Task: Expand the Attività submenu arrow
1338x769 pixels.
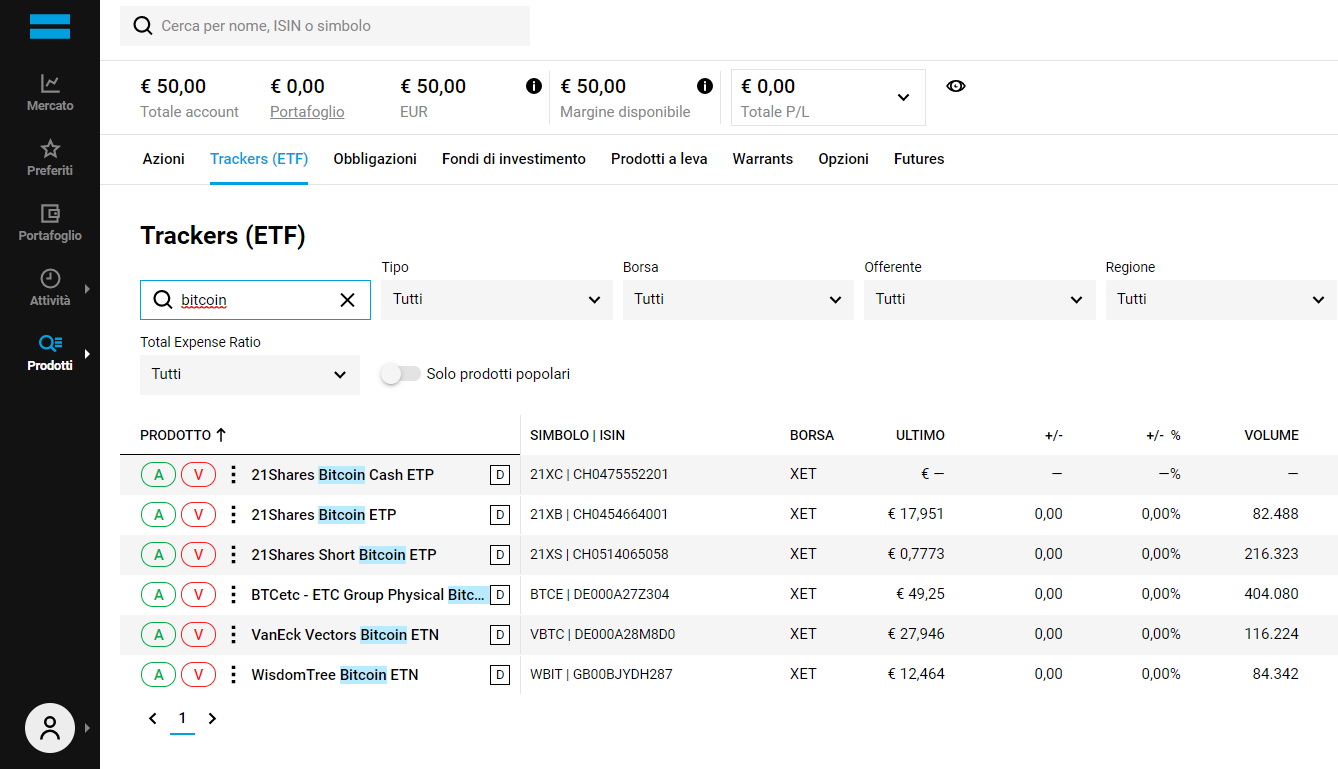Action: point(87,289)
